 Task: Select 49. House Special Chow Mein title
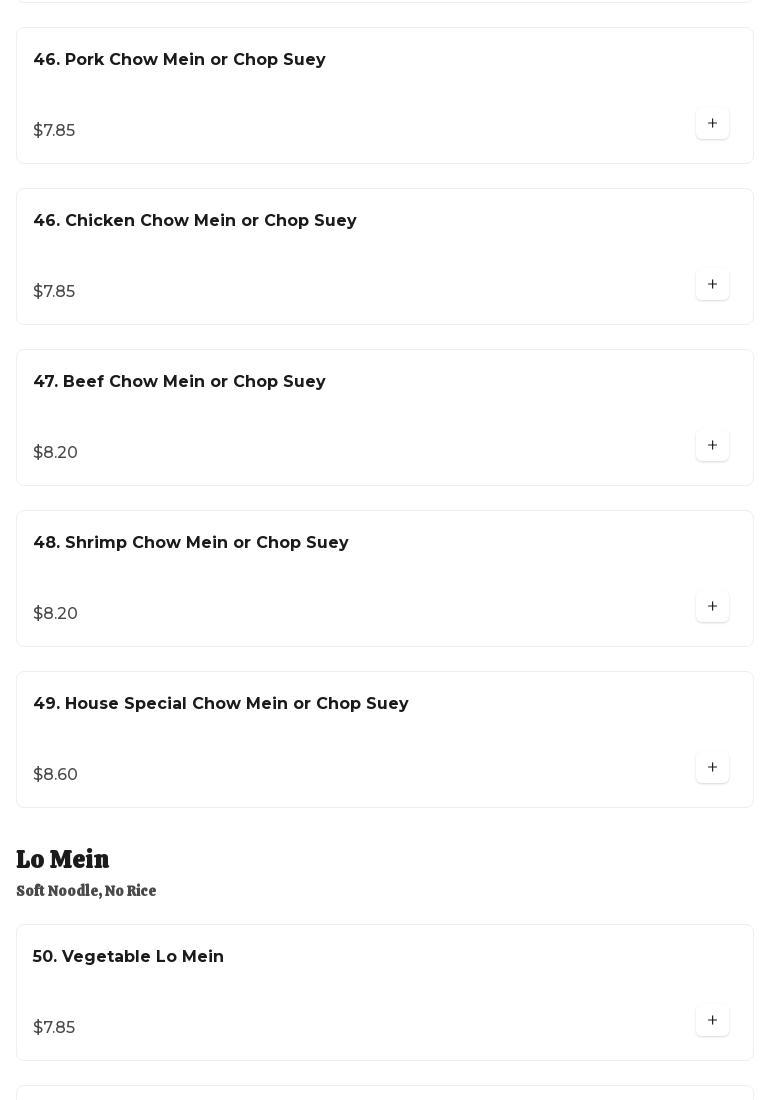(x=221, y=704)
